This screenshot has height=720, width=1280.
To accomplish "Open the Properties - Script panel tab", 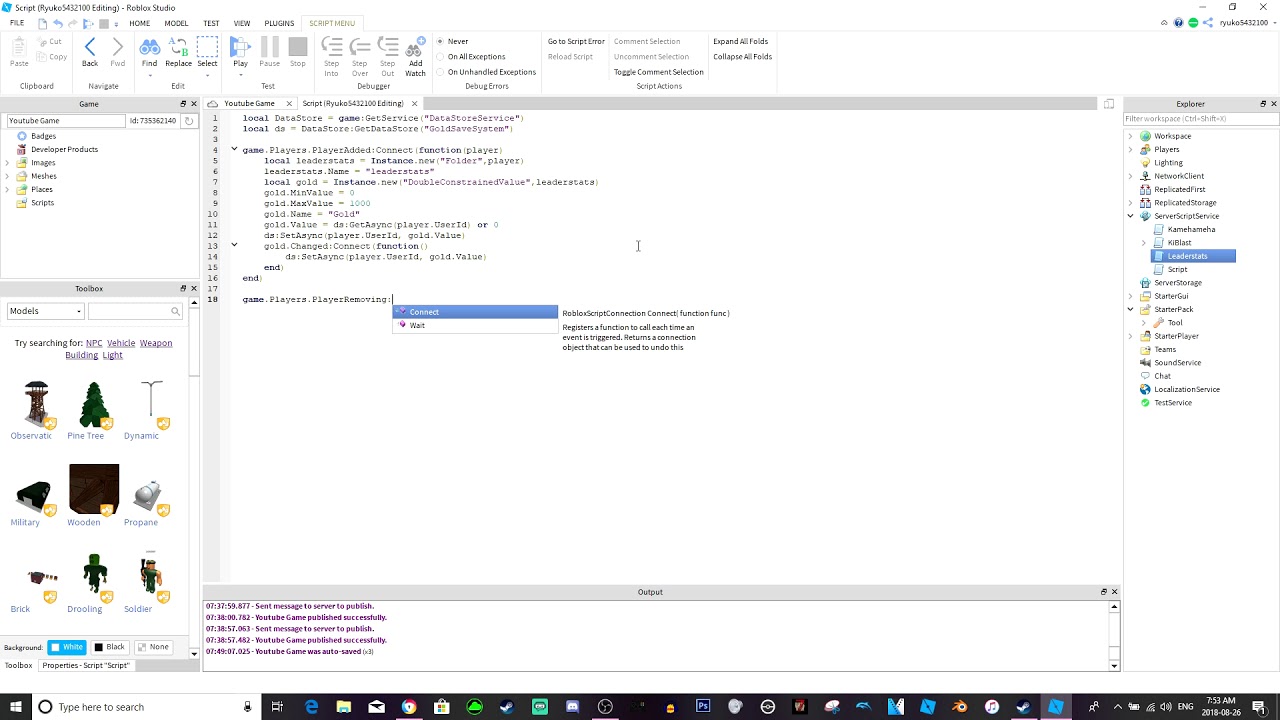I will (85, 665).
